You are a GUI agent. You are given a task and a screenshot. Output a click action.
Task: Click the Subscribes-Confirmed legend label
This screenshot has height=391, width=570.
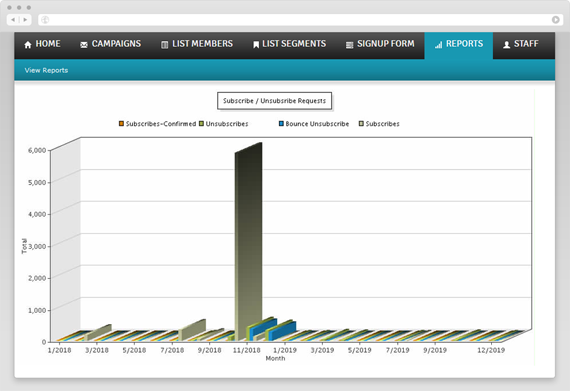tap(161, 124)
